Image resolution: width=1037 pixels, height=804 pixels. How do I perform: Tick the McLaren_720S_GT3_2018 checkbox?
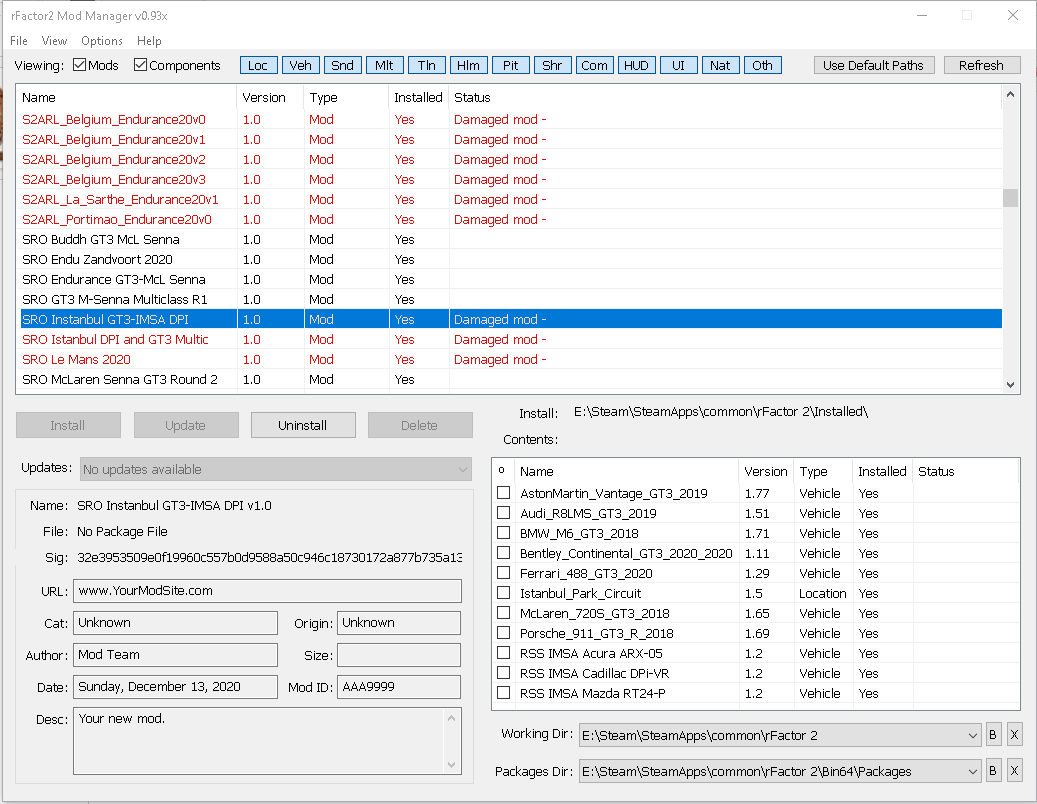pos(503,612)
